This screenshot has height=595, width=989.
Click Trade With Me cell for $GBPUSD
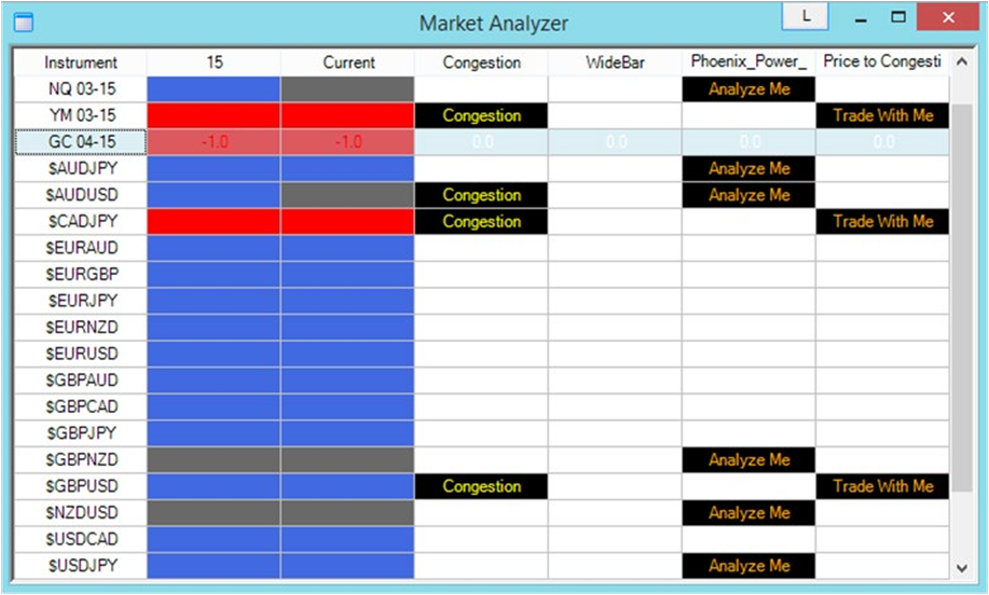882,486
